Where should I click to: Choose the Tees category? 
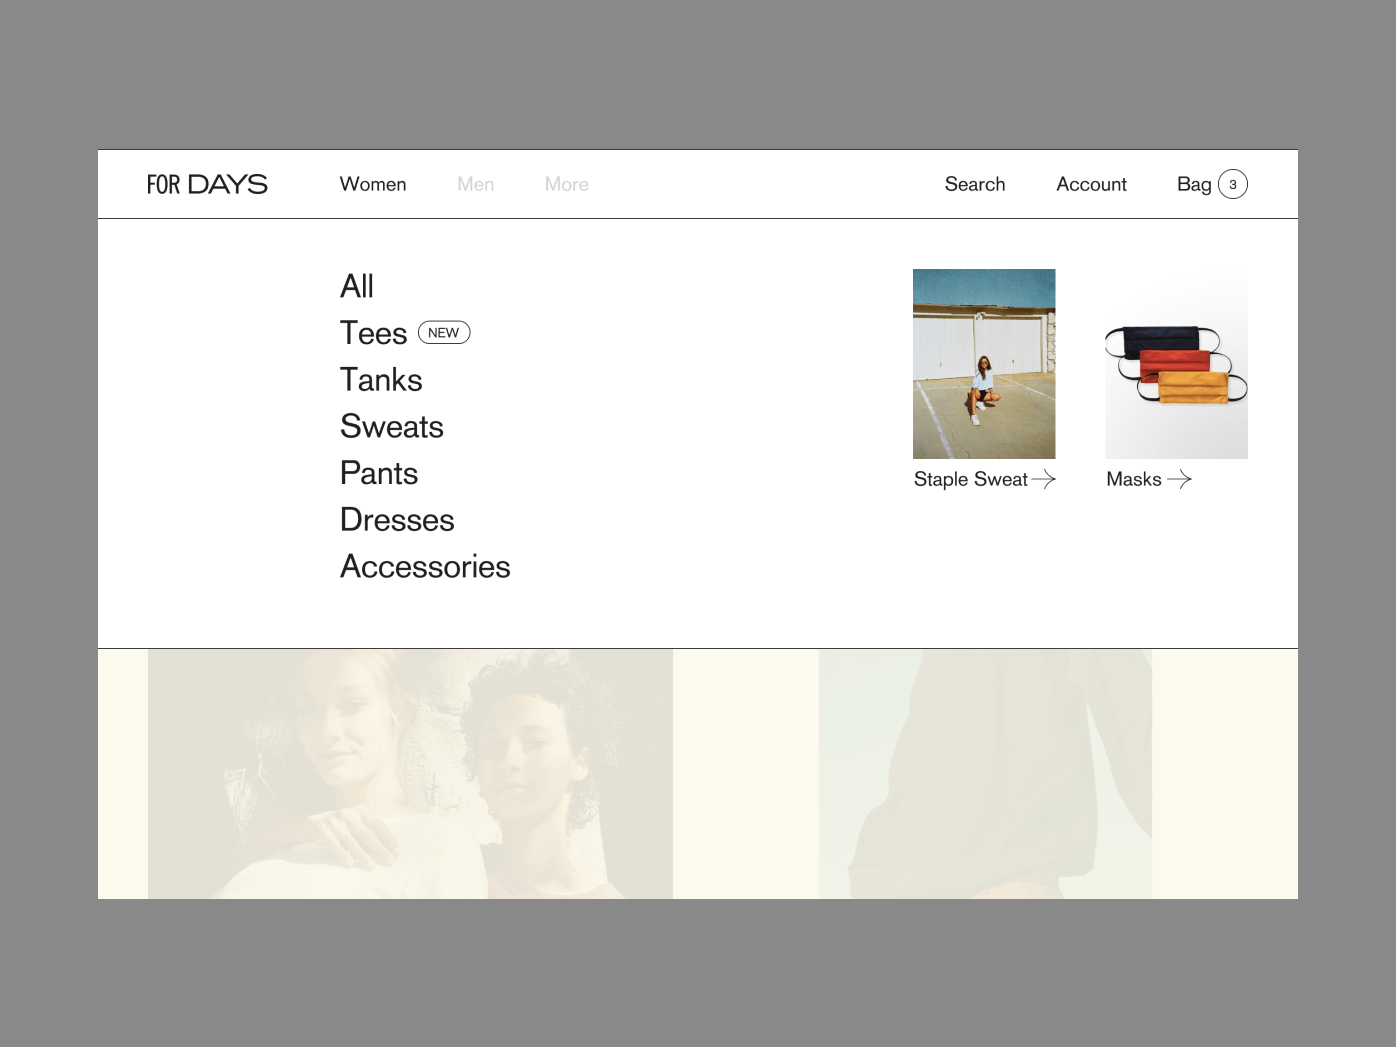tap(373, 333)
